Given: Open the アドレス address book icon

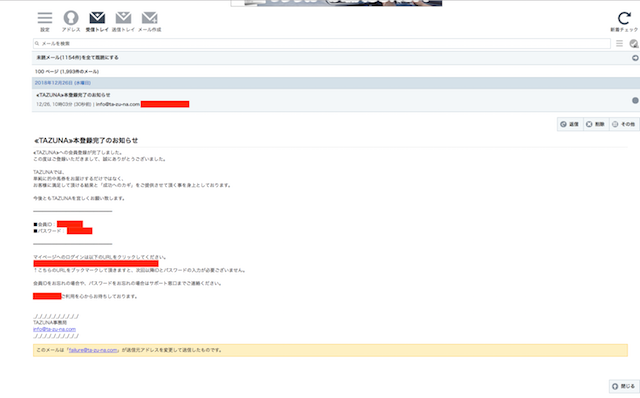Looking at the screenshot, I should tap(71, 18).
